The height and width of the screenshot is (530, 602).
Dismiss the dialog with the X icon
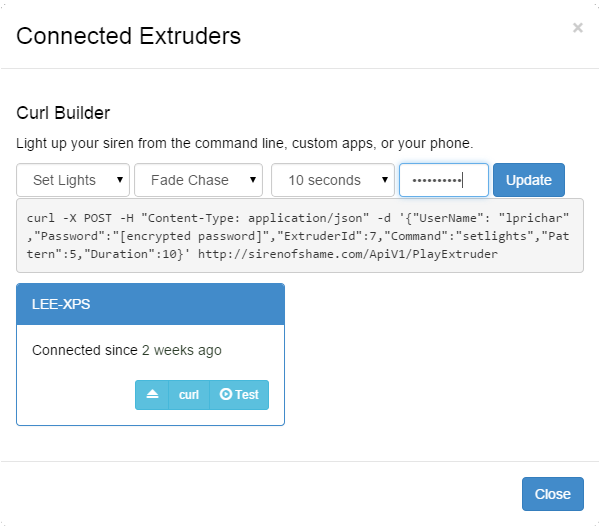click(x=577, y=28)
